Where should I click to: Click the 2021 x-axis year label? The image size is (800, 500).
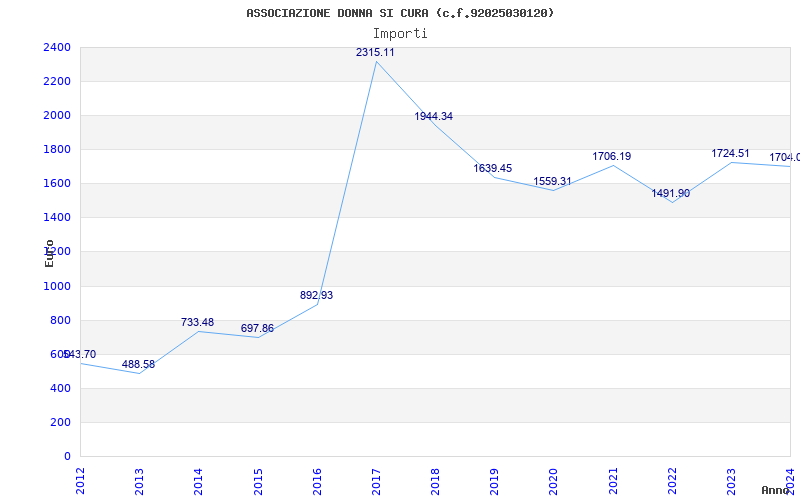point(613,481)
